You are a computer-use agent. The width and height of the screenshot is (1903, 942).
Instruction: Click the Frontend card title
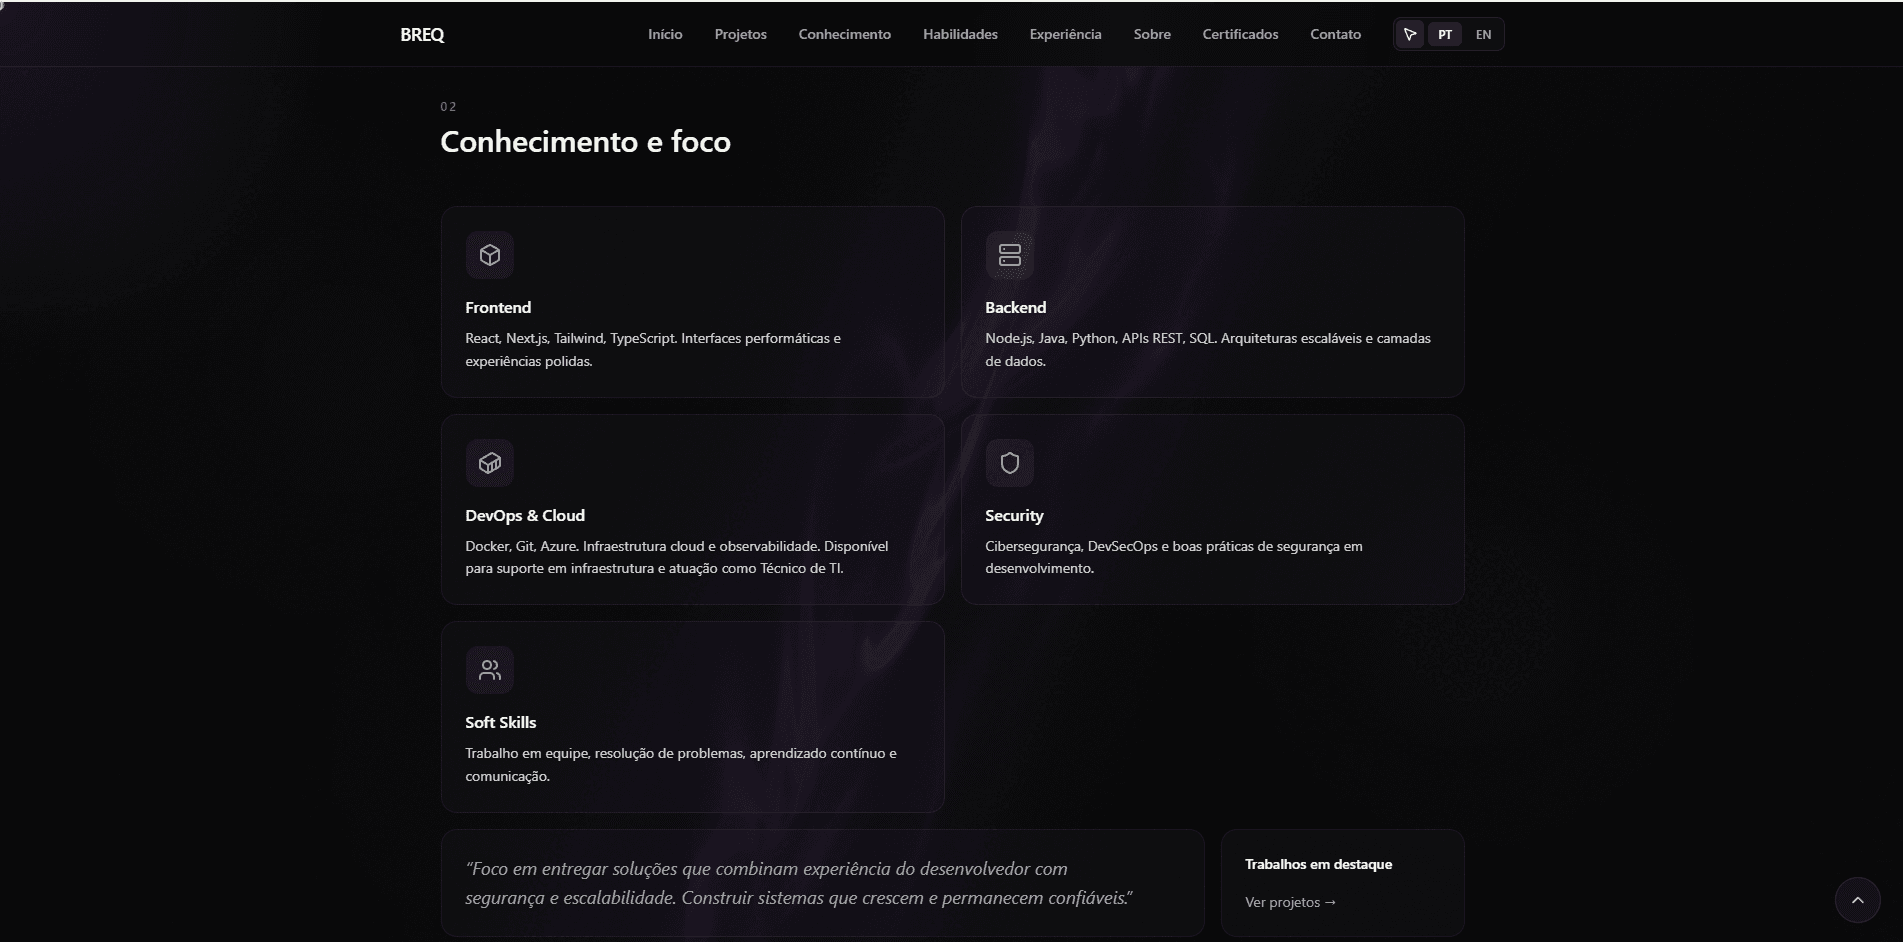tap(498, 308)
